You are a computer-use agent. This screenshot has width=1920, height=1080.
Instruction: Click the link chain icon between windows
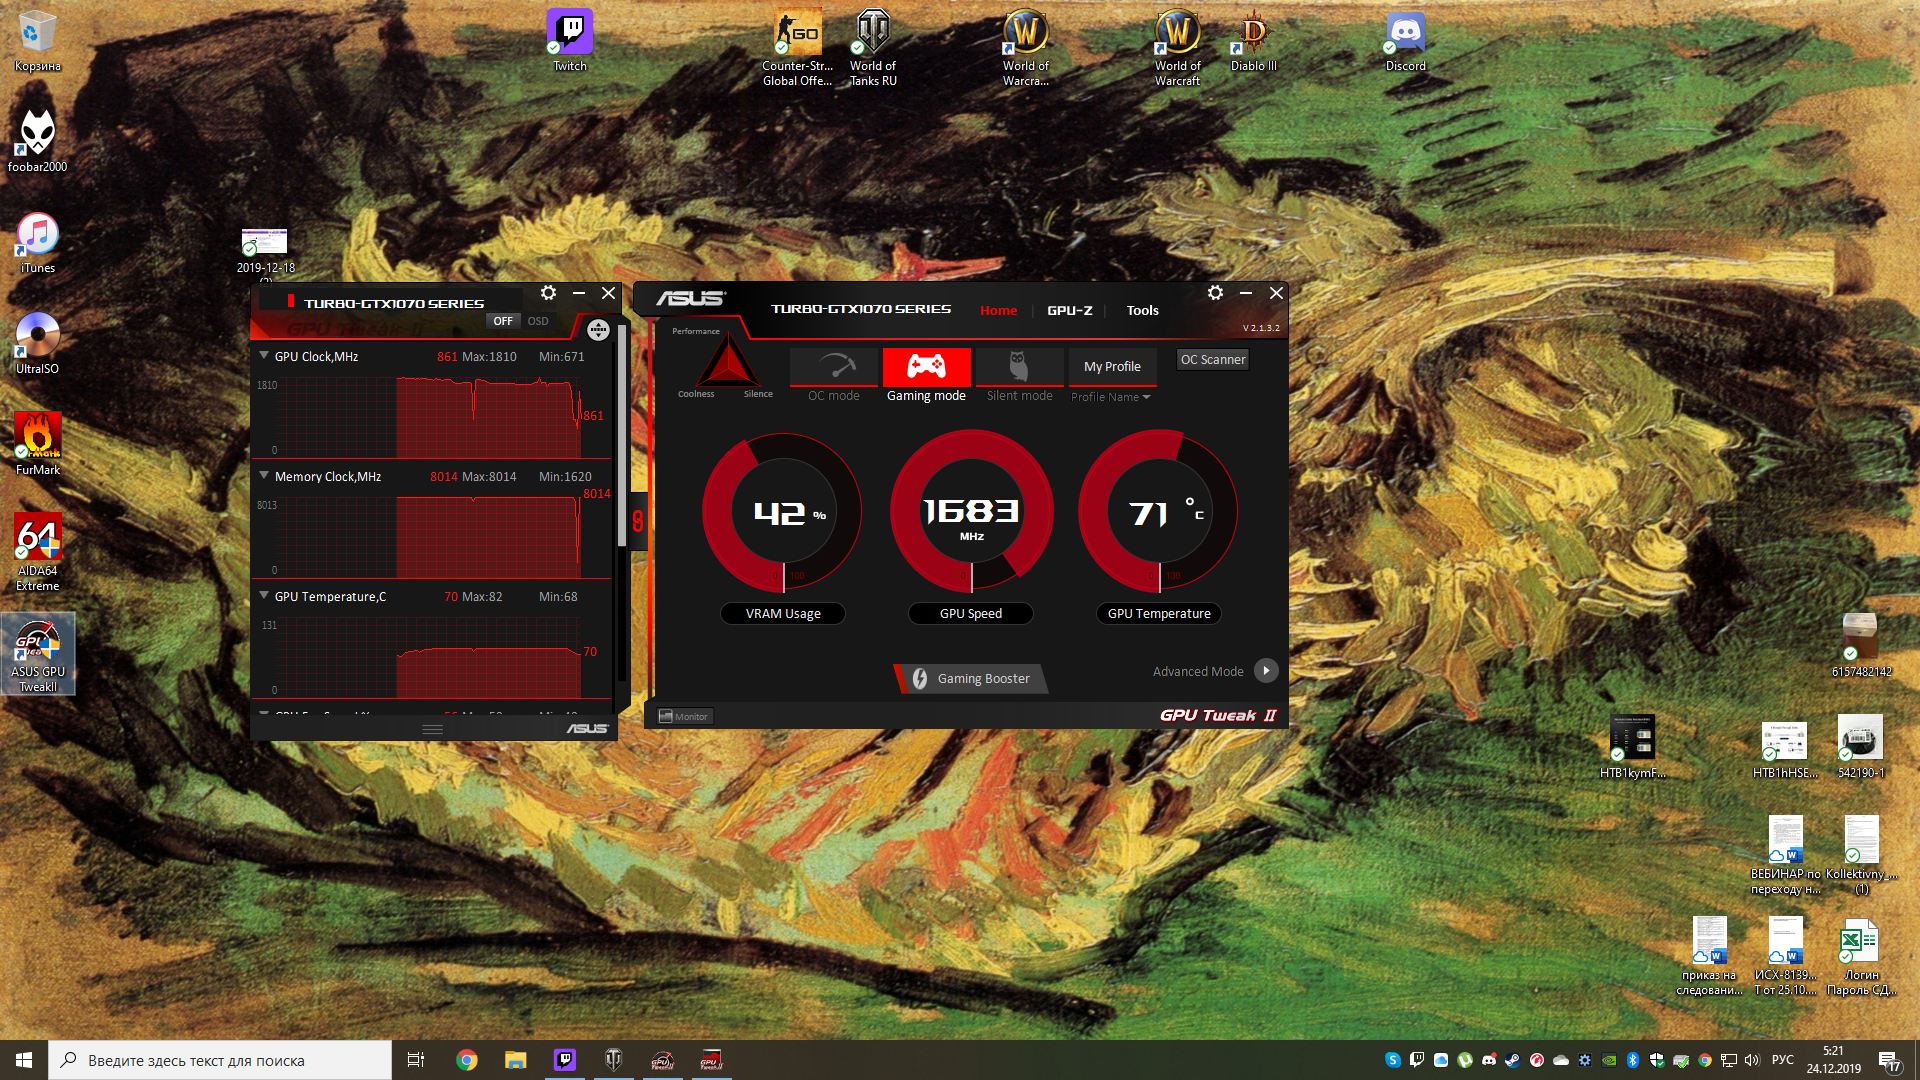click(638, 520)
